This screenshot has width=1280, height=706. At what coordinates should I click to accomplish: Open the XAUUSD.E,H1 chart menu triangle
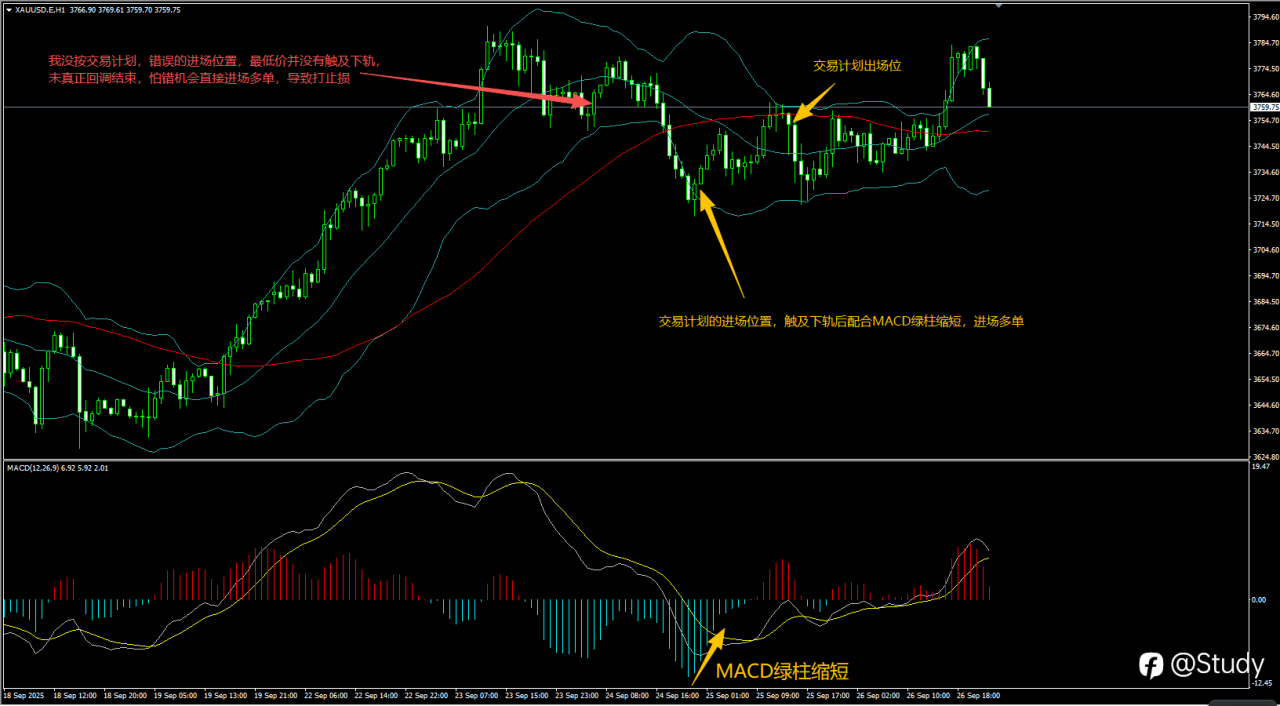click(9, 9)
